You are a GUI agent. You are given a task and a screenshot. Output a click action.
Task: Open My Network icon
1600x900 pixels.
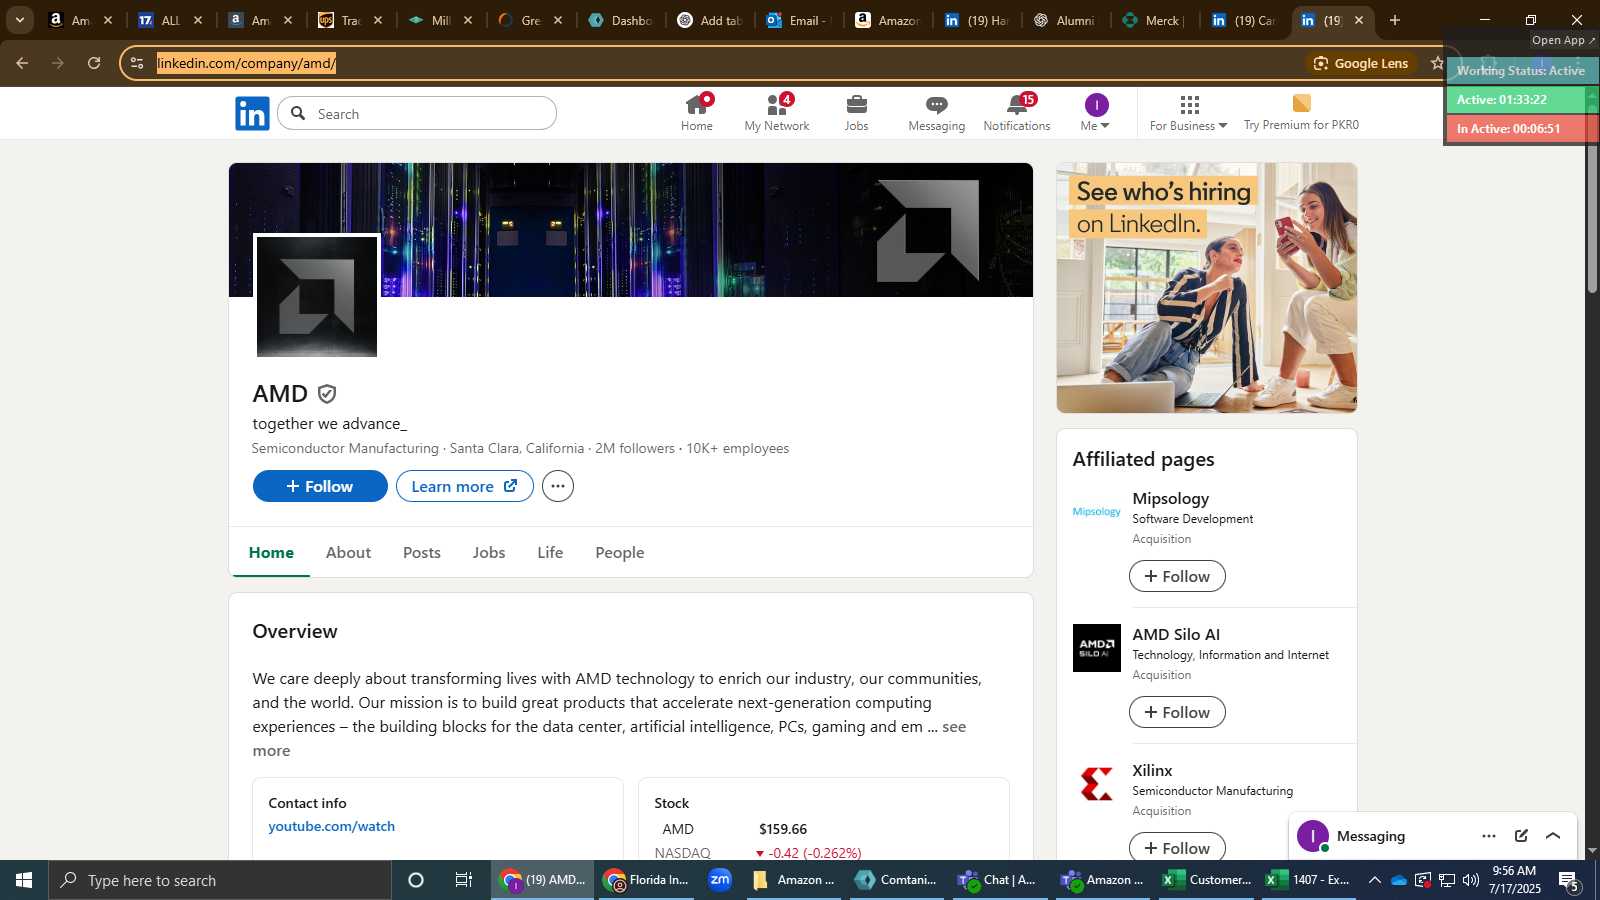click(x=777, y=113)
